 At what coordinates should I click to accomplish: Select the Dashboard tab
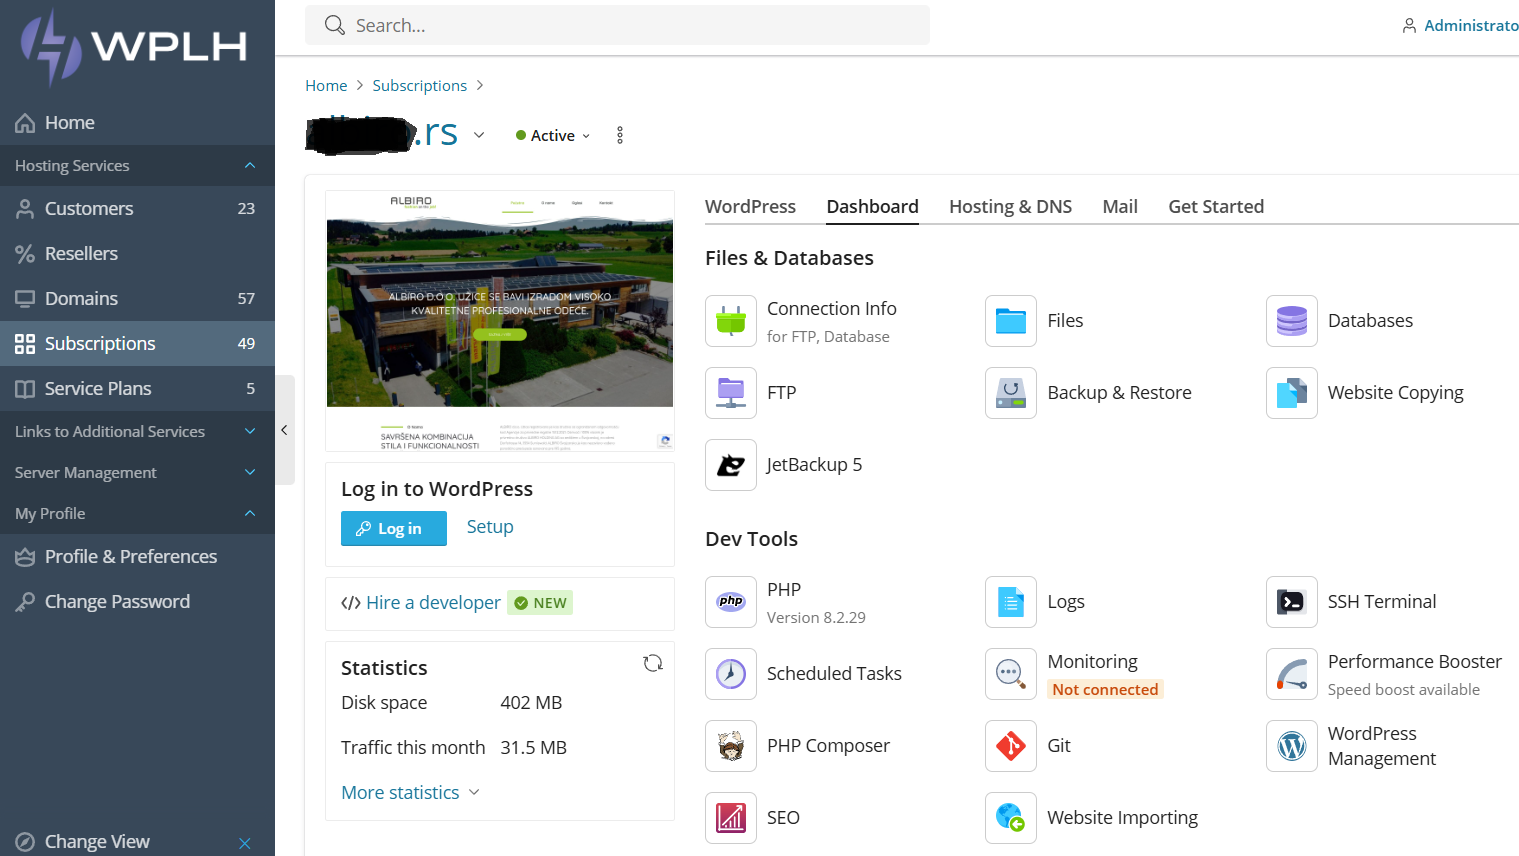coord(872,206)
